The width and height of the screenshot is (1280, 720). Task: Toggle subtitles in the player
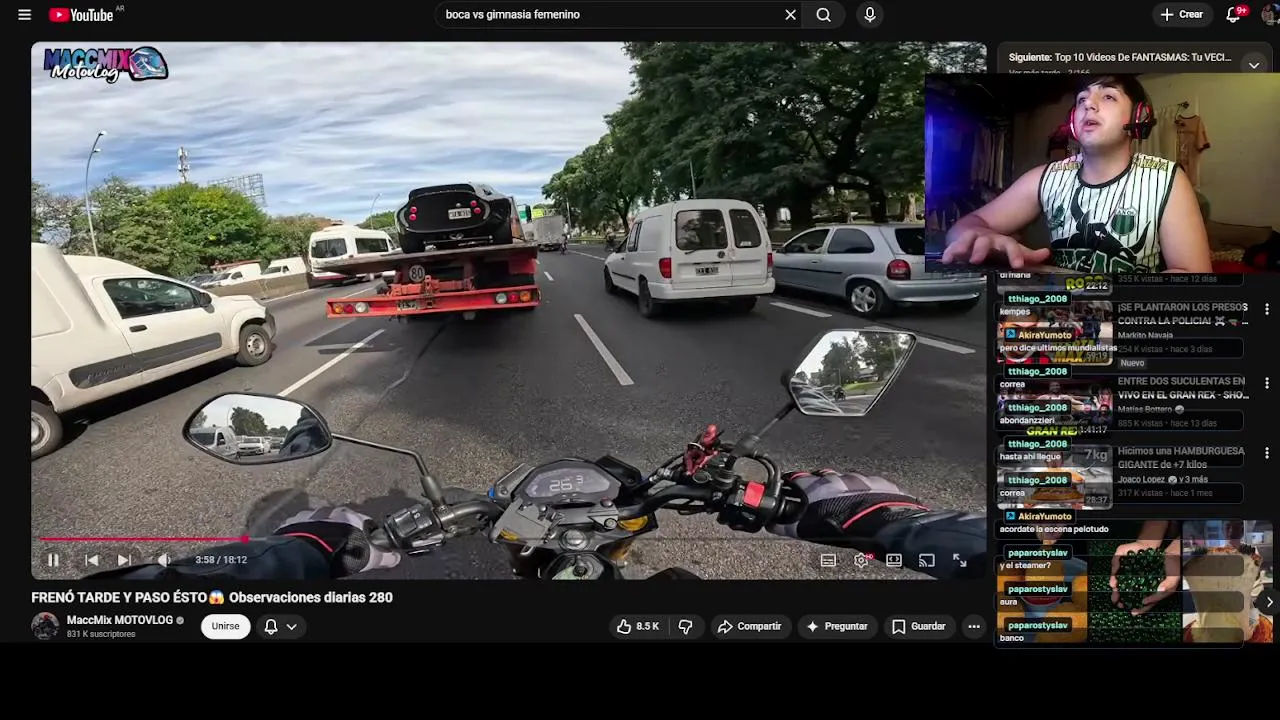tap(828, 560)
